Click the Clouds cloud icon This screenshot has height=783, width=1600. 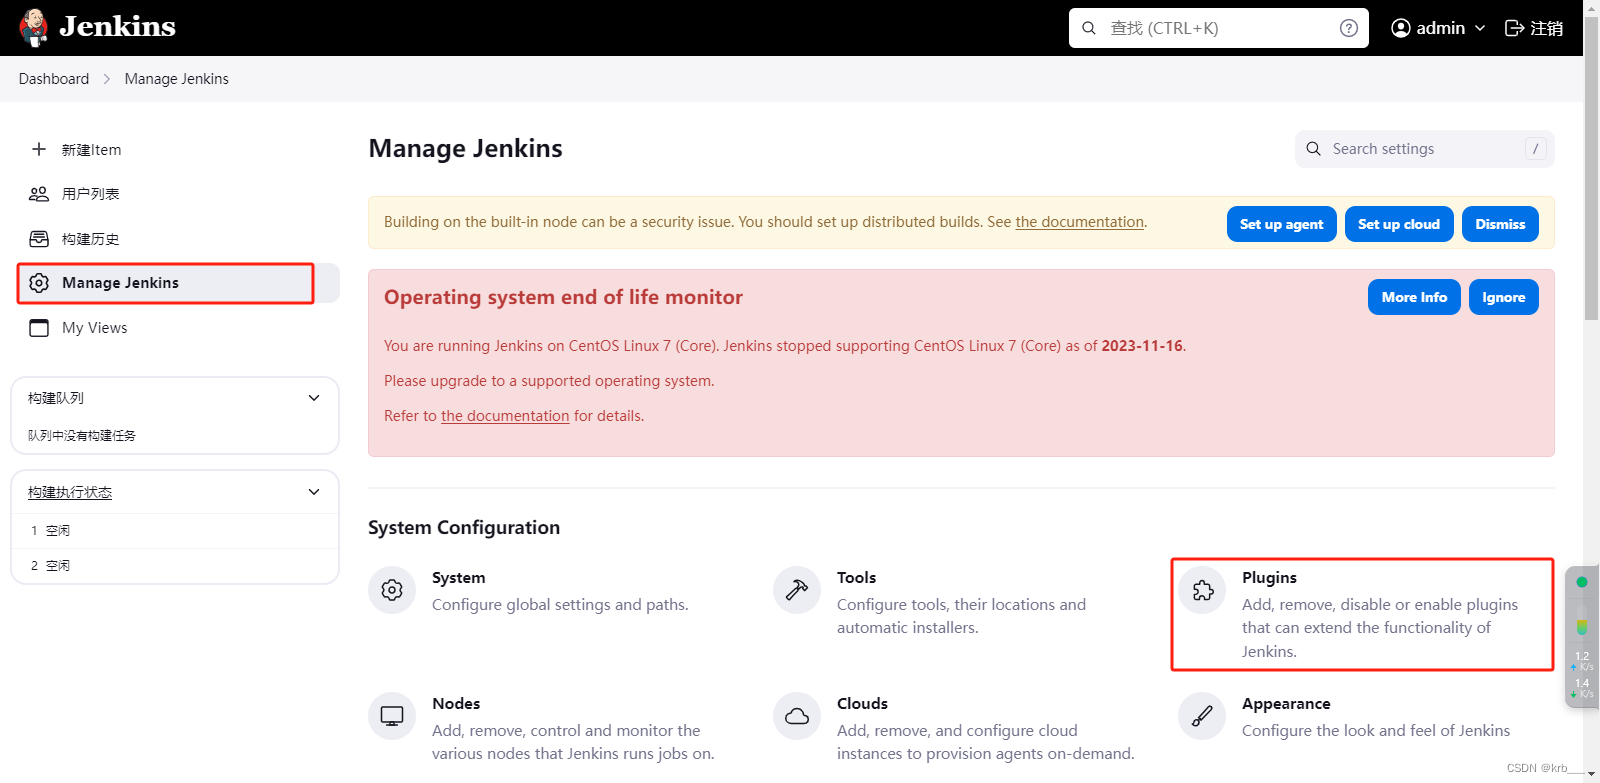(797, 716)
